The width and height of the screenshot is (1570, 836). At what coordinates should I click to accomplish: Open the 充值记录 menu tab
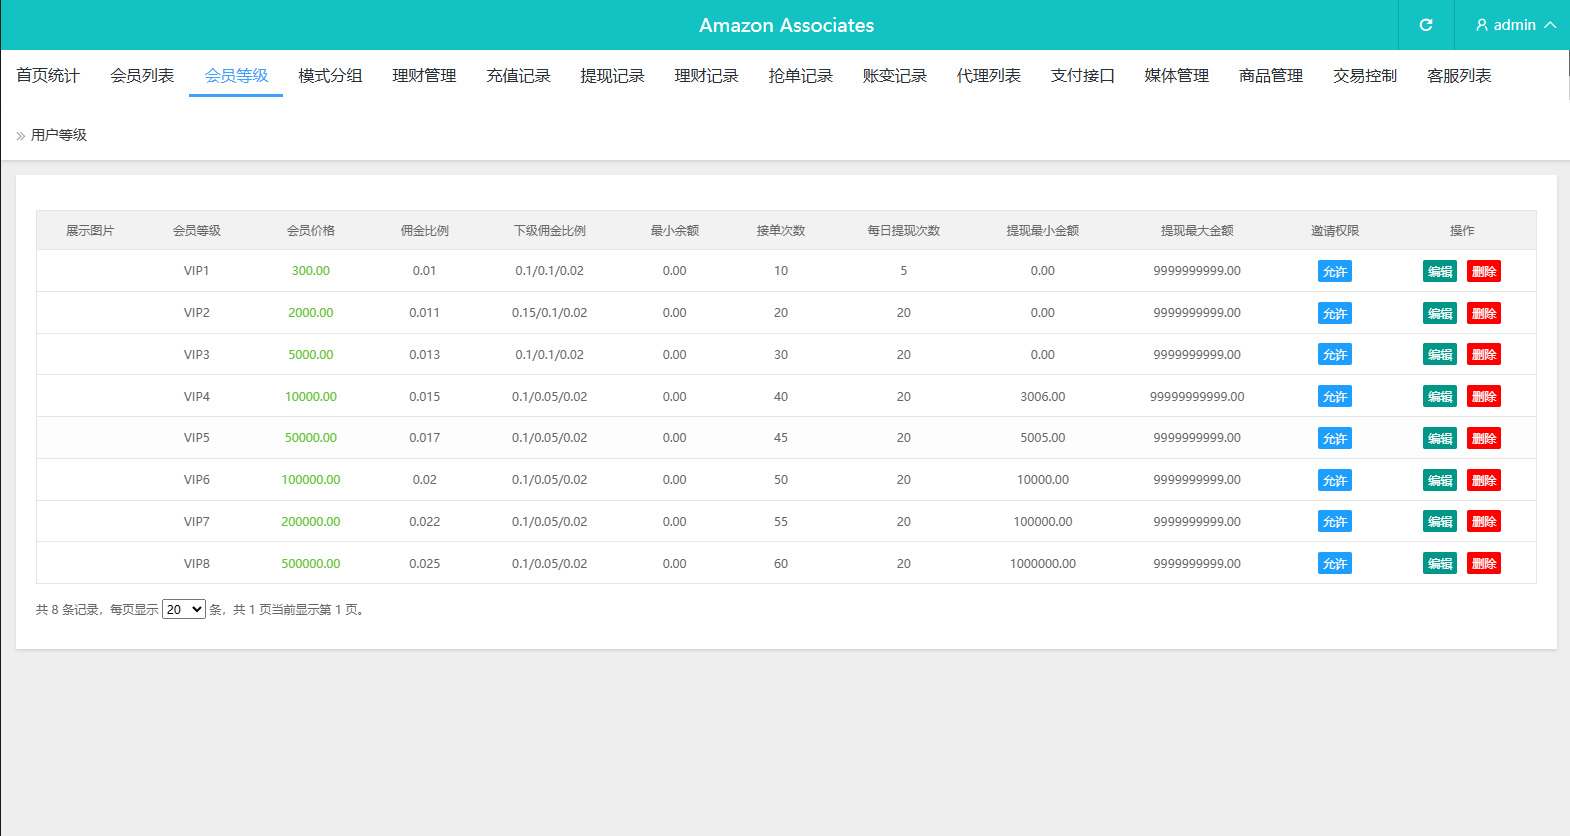click(518, 76)
